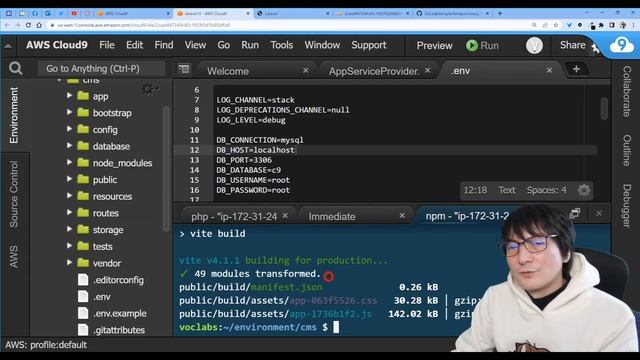Viewport: 640px width, 360px height.
Task: Close the AppServiceProvider tab
Action: point(427,71)
